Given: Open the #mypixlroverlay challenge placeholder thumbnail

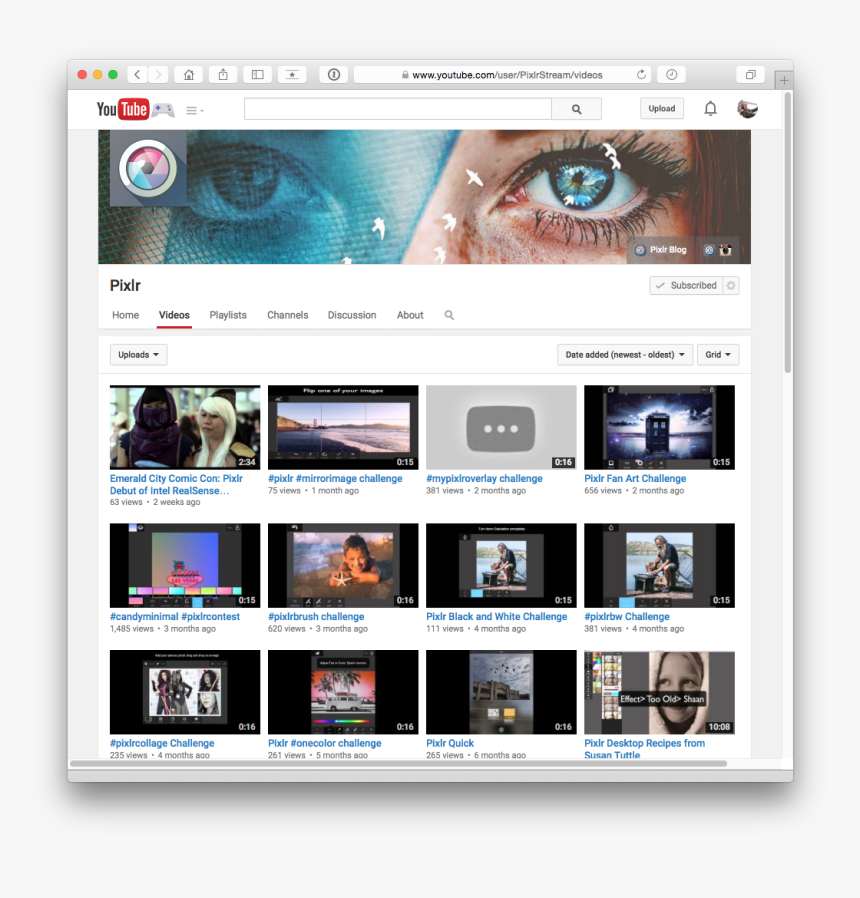Looking at the screenshot, I should (501, 427).
